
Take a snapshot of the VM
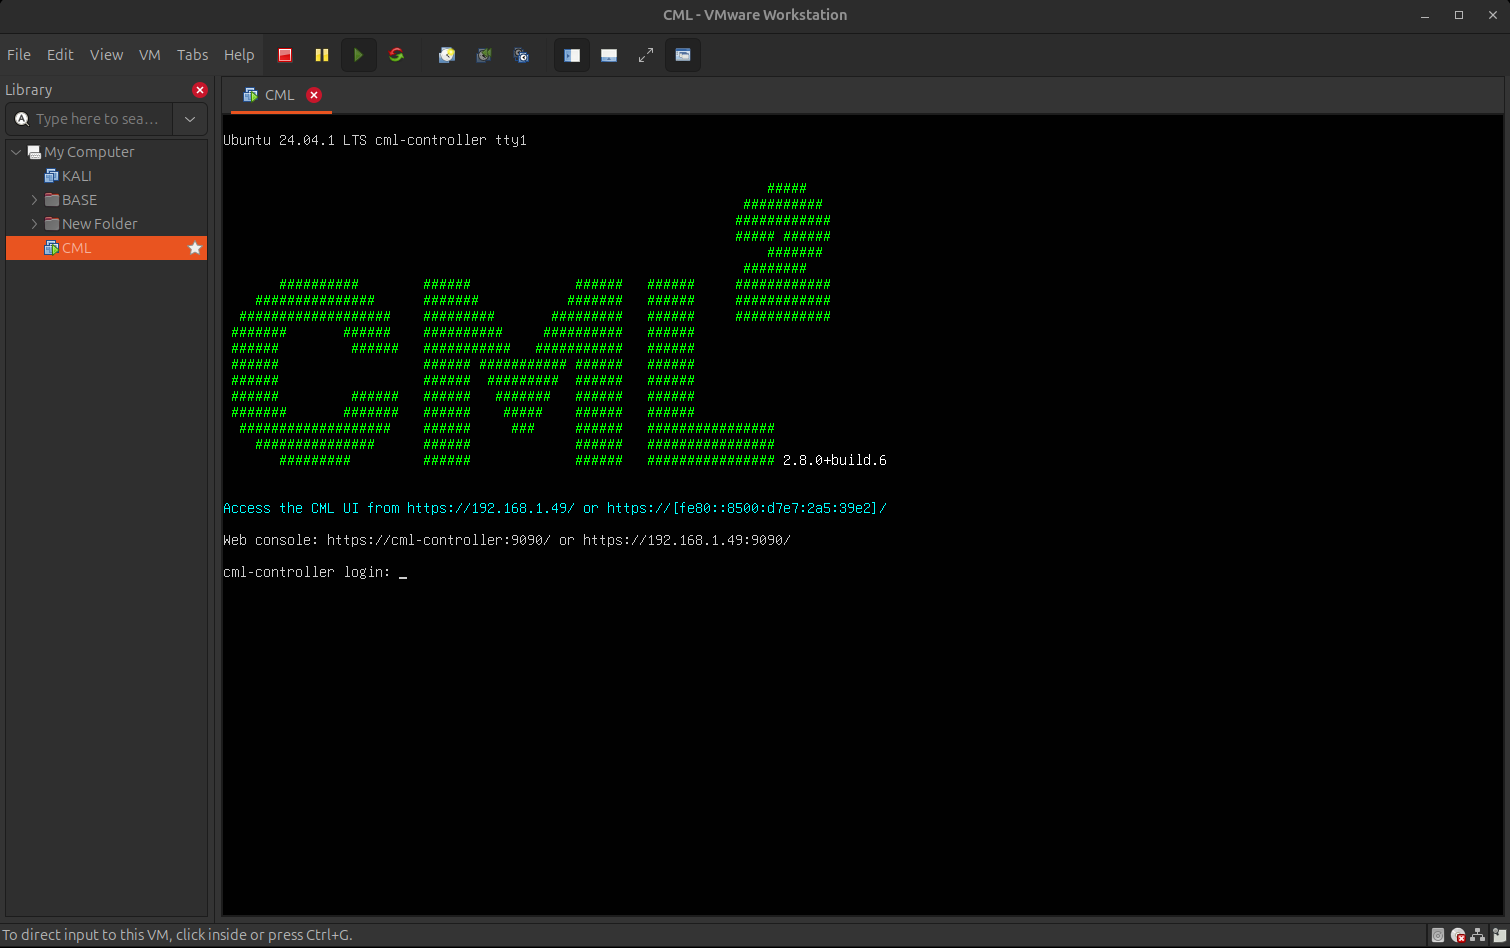coord(447,55)
